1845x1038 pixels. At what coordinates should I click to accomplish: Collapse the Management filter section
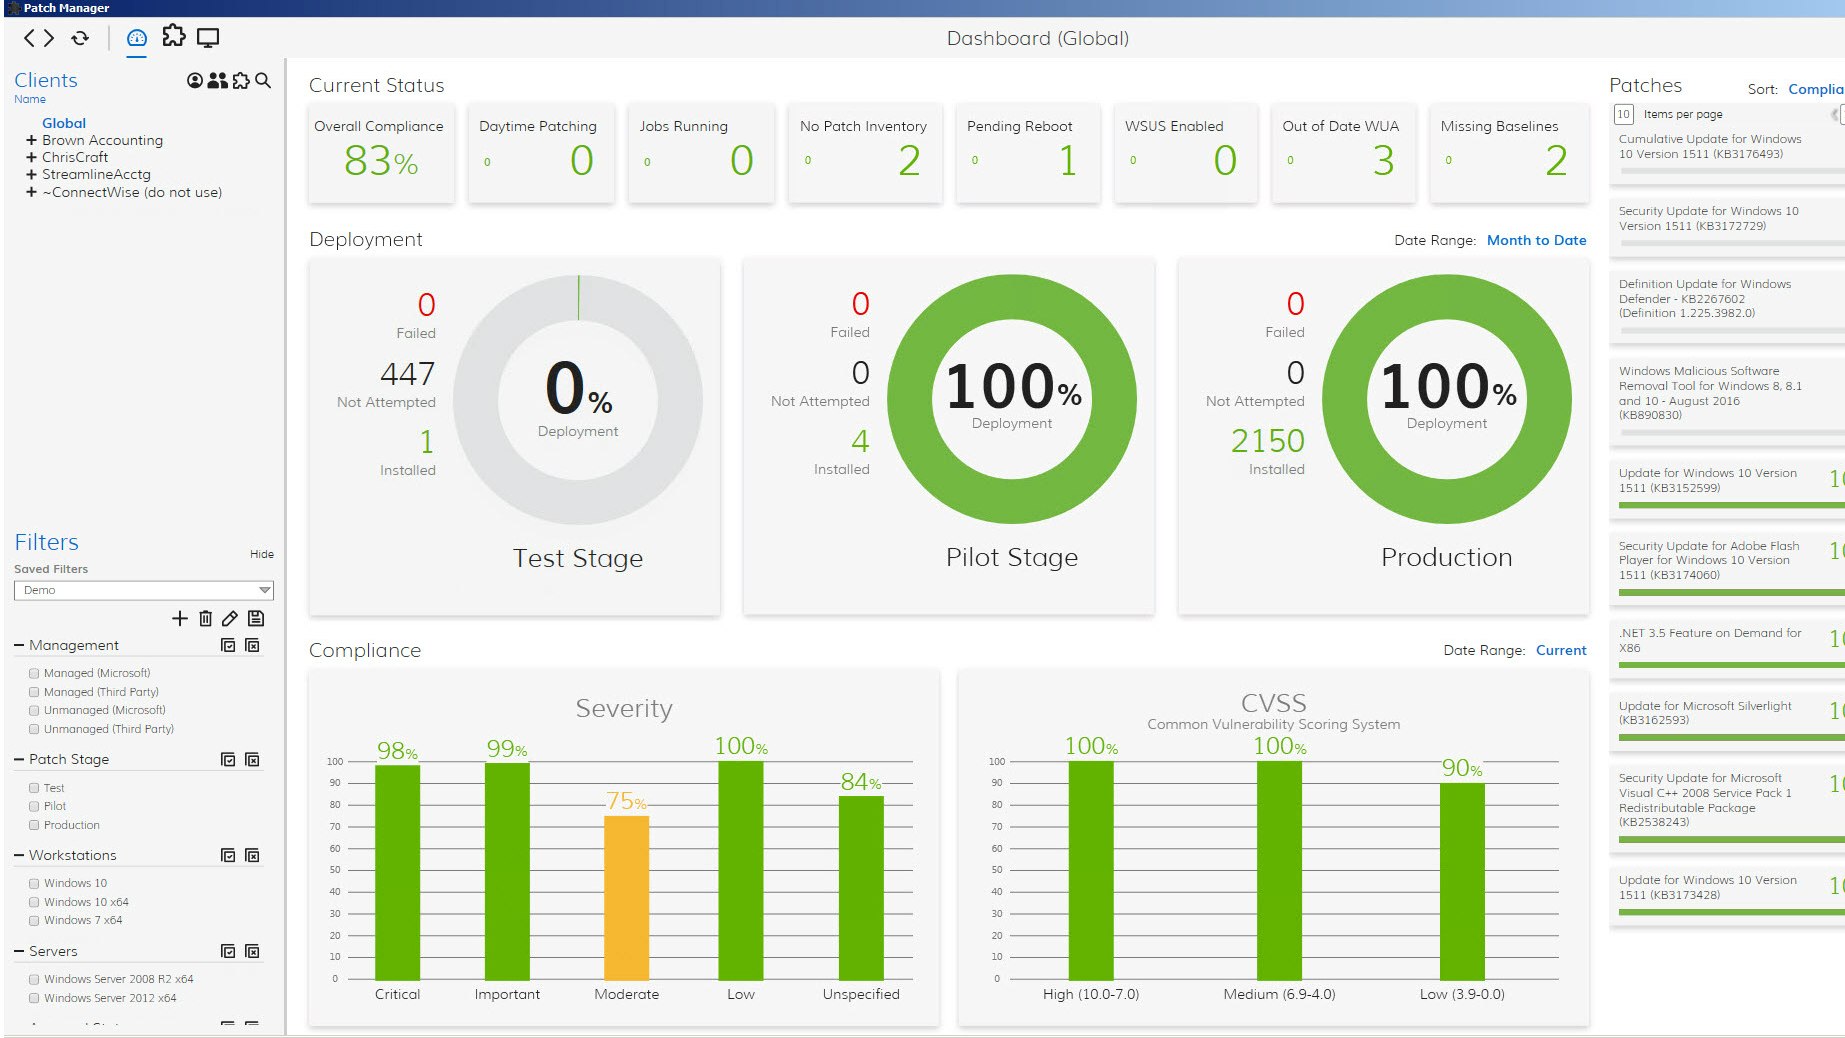[x=19, y=645]
